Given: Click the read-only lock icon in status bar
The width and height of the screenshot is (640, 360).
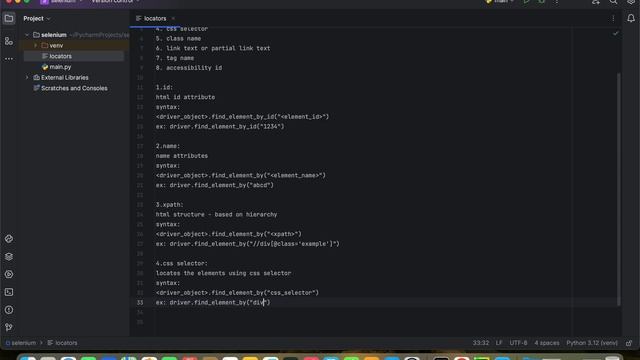Looking at the screenshot, I should (629, 343).
